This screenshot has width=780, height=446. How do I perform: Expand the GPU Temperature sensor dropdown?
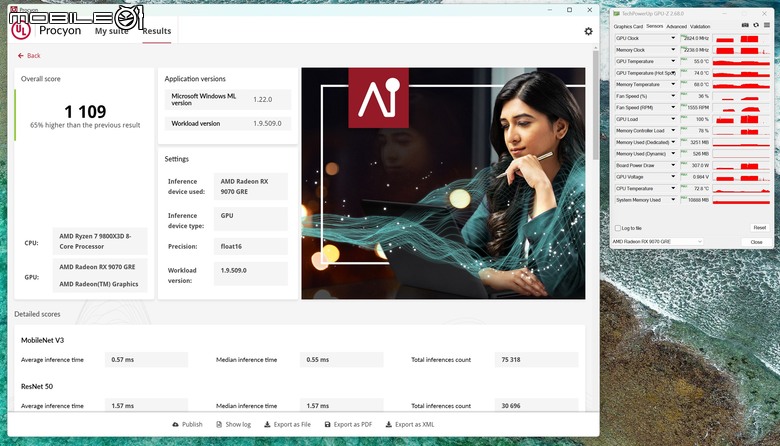point(673,61)
